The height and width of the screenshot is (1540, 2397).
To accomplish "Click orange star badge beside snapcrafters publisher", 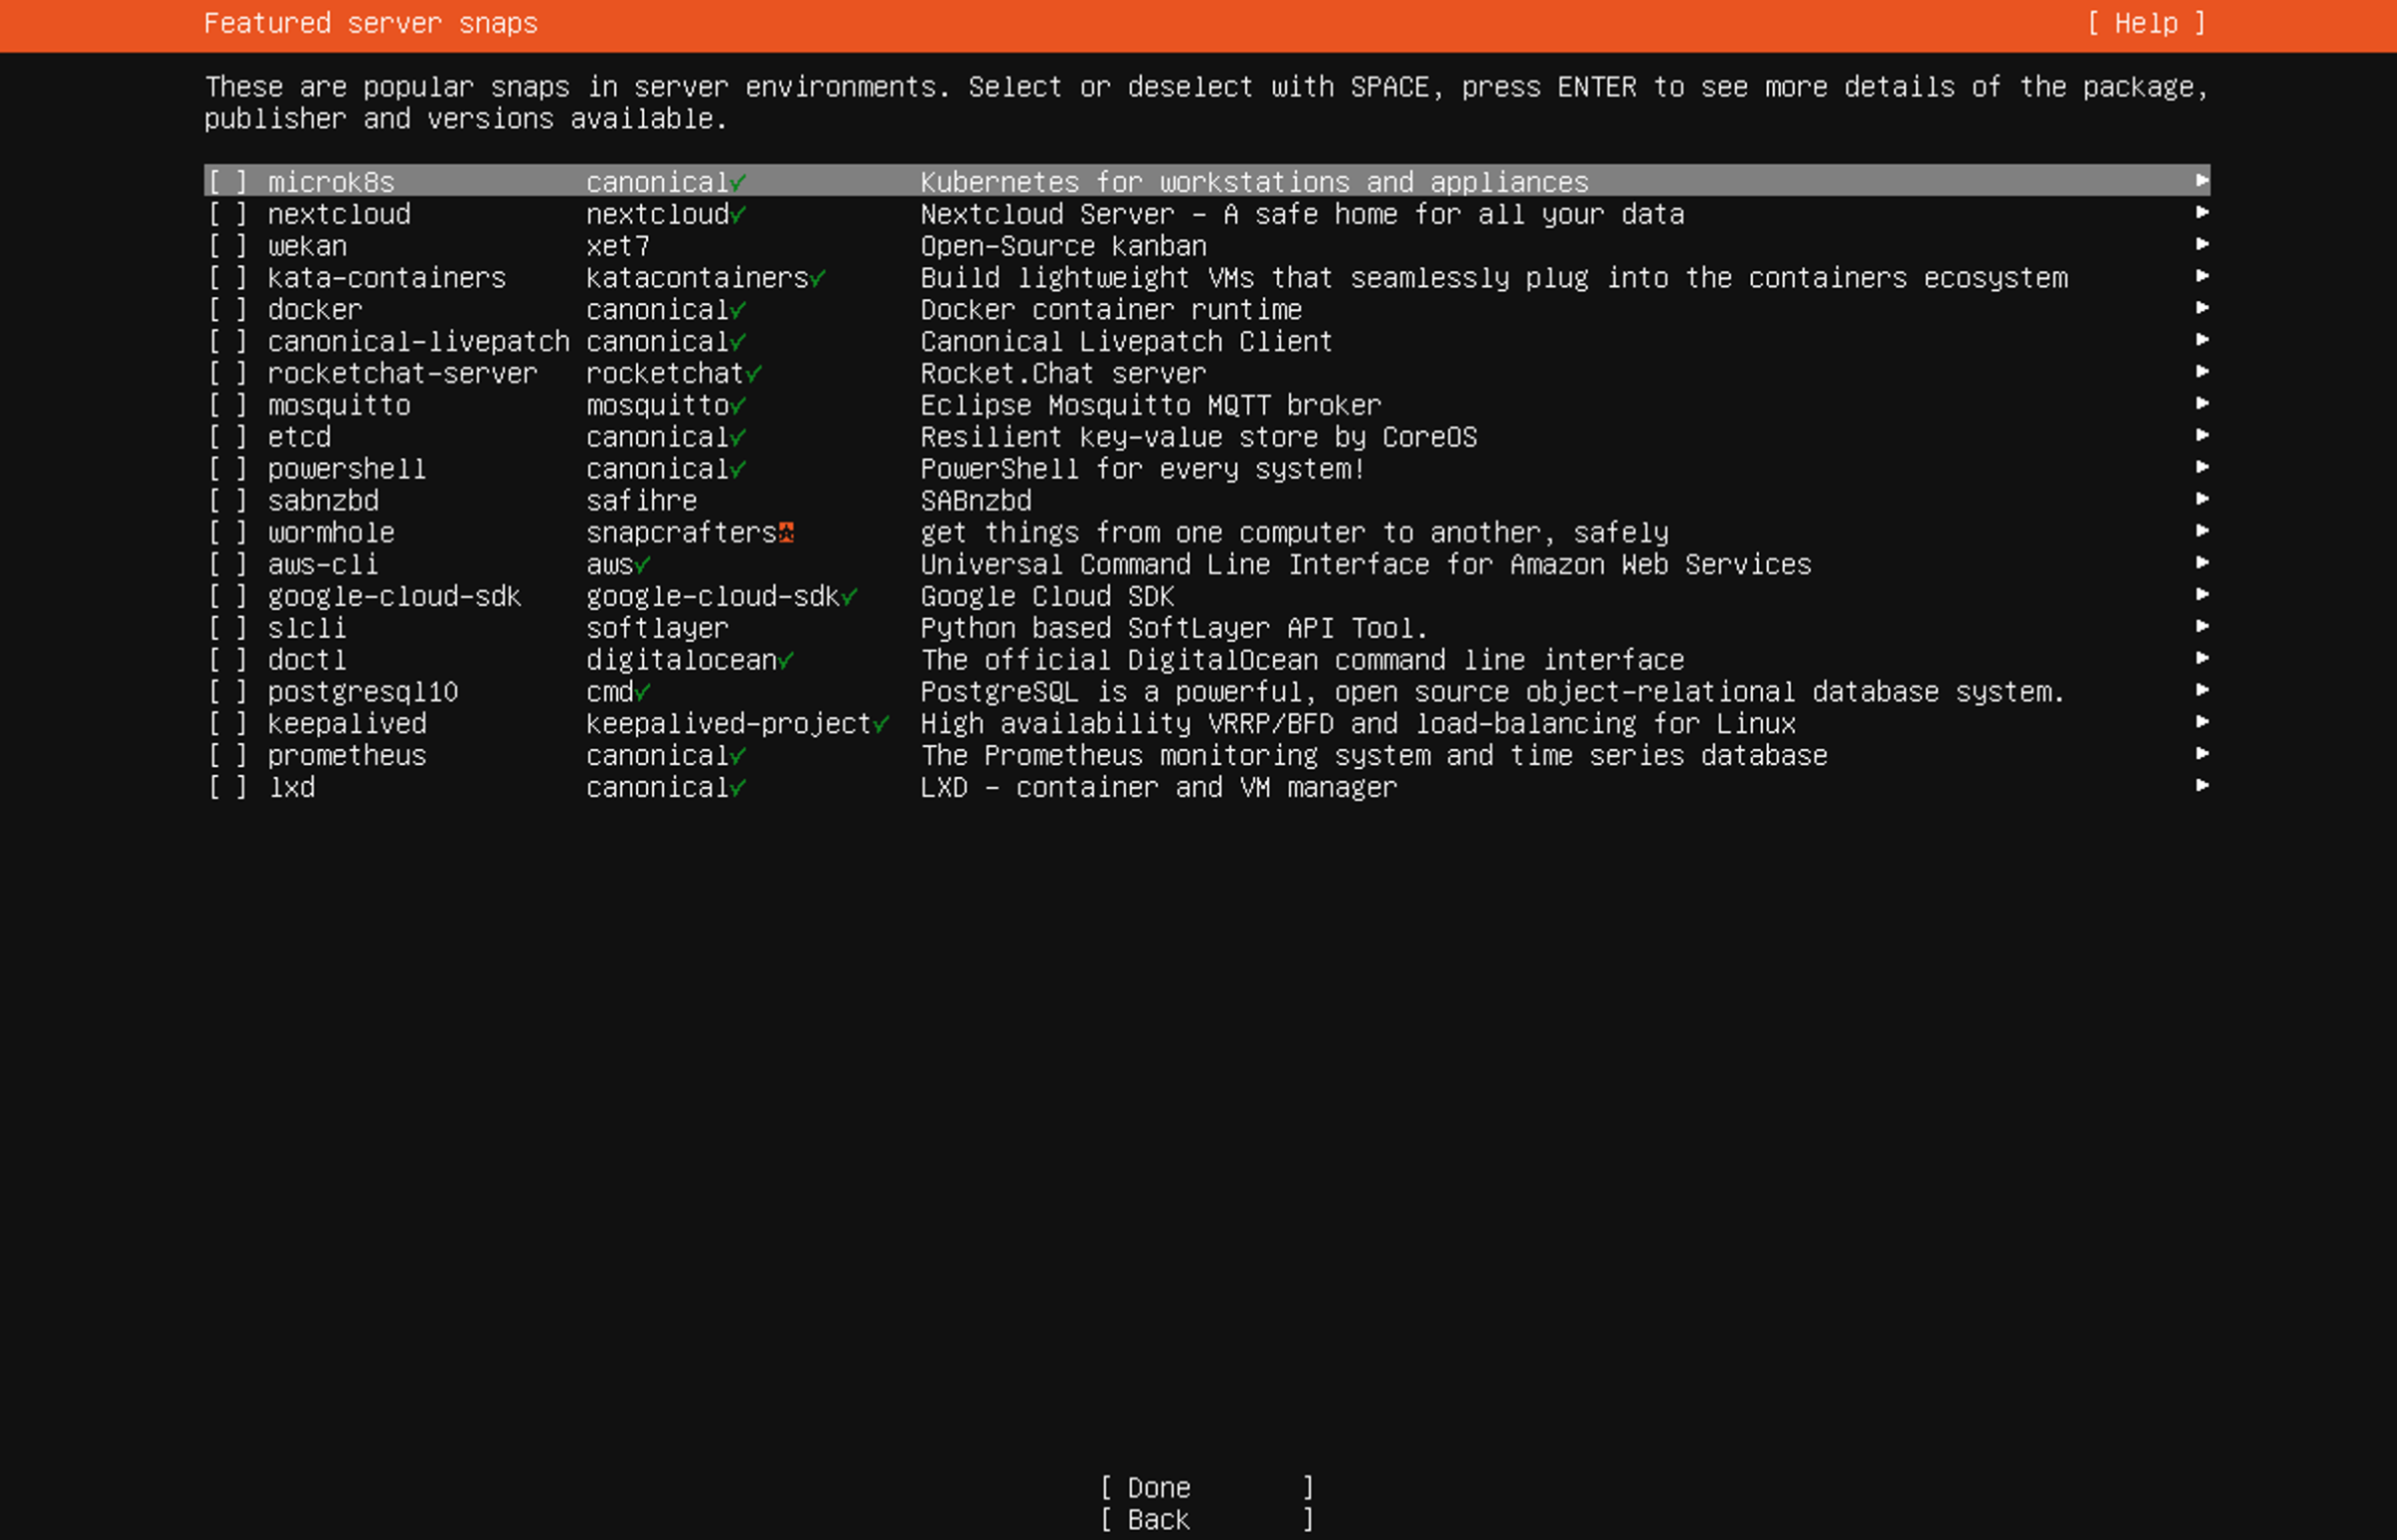I will (x=786, y=533).
